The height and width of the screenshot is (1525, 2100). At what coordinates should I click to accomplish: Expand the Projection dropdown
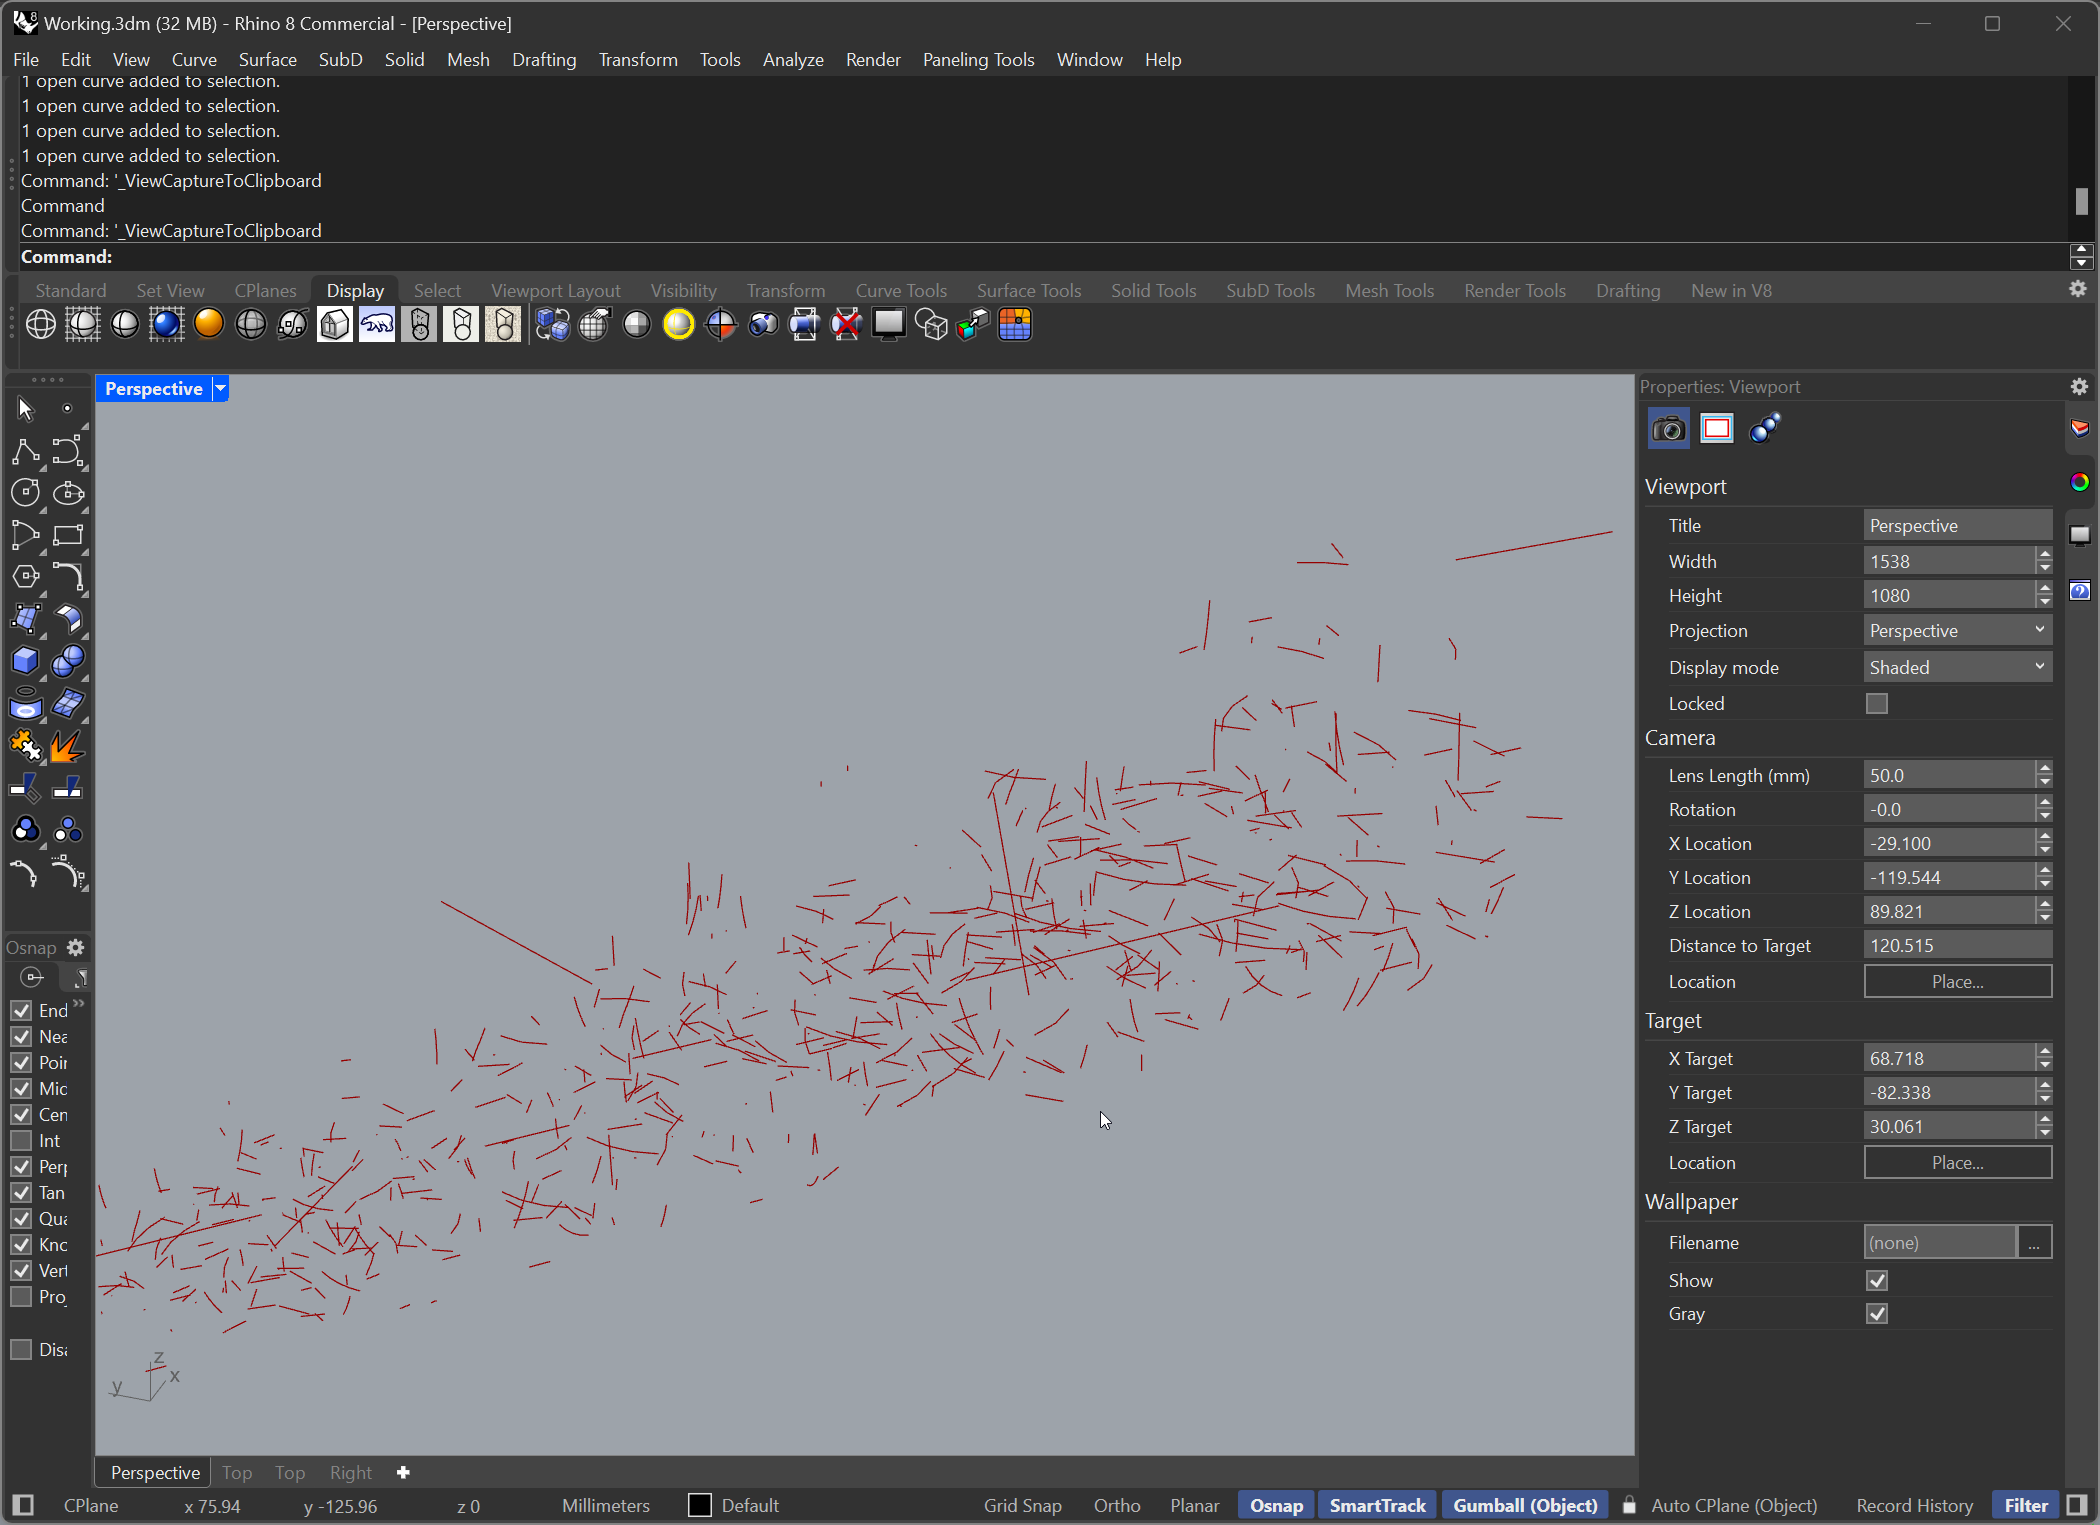(x=1957, y=631)
